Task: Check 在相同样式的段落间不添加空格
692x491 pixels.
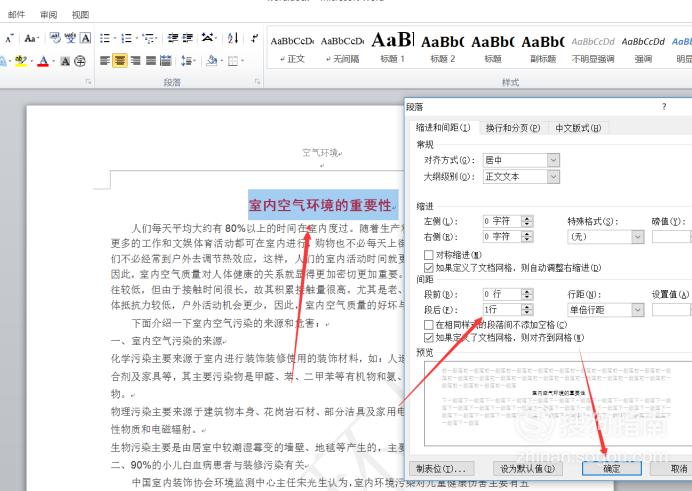Action: tap(428, 325)
